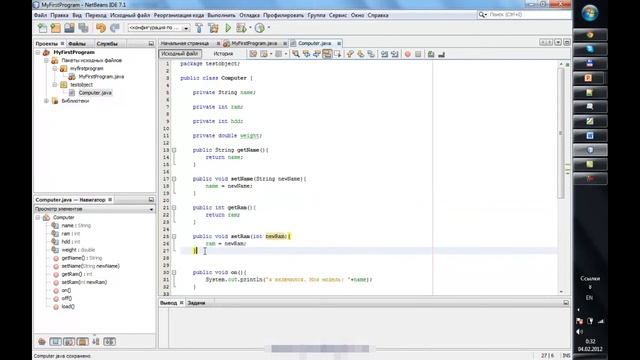Toggle Rectangular Selection in editor toolbar
640x360 pixels.
click(338, 54)
